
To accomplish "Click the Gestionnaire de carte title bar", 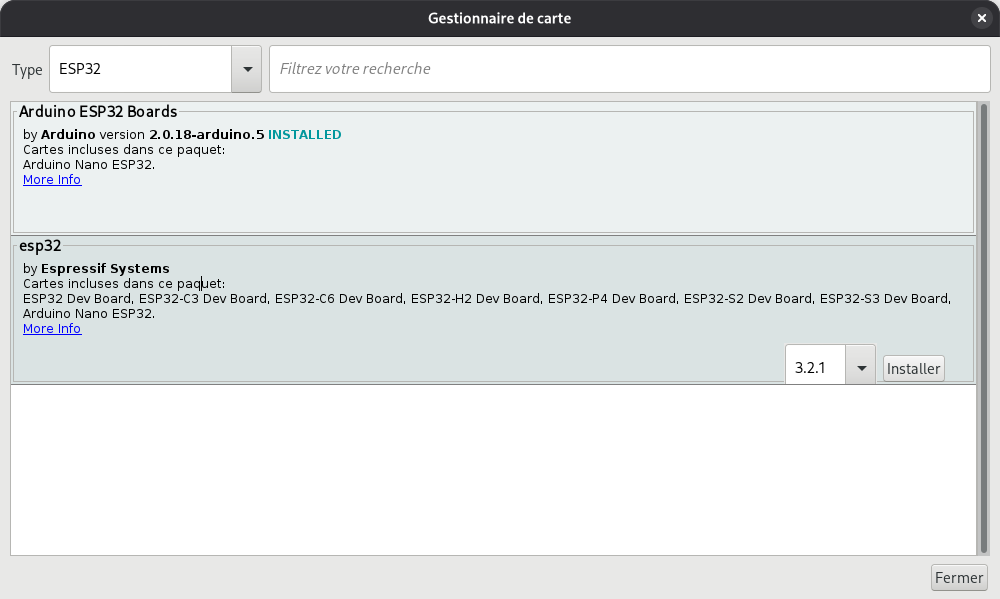I will 499,18.
